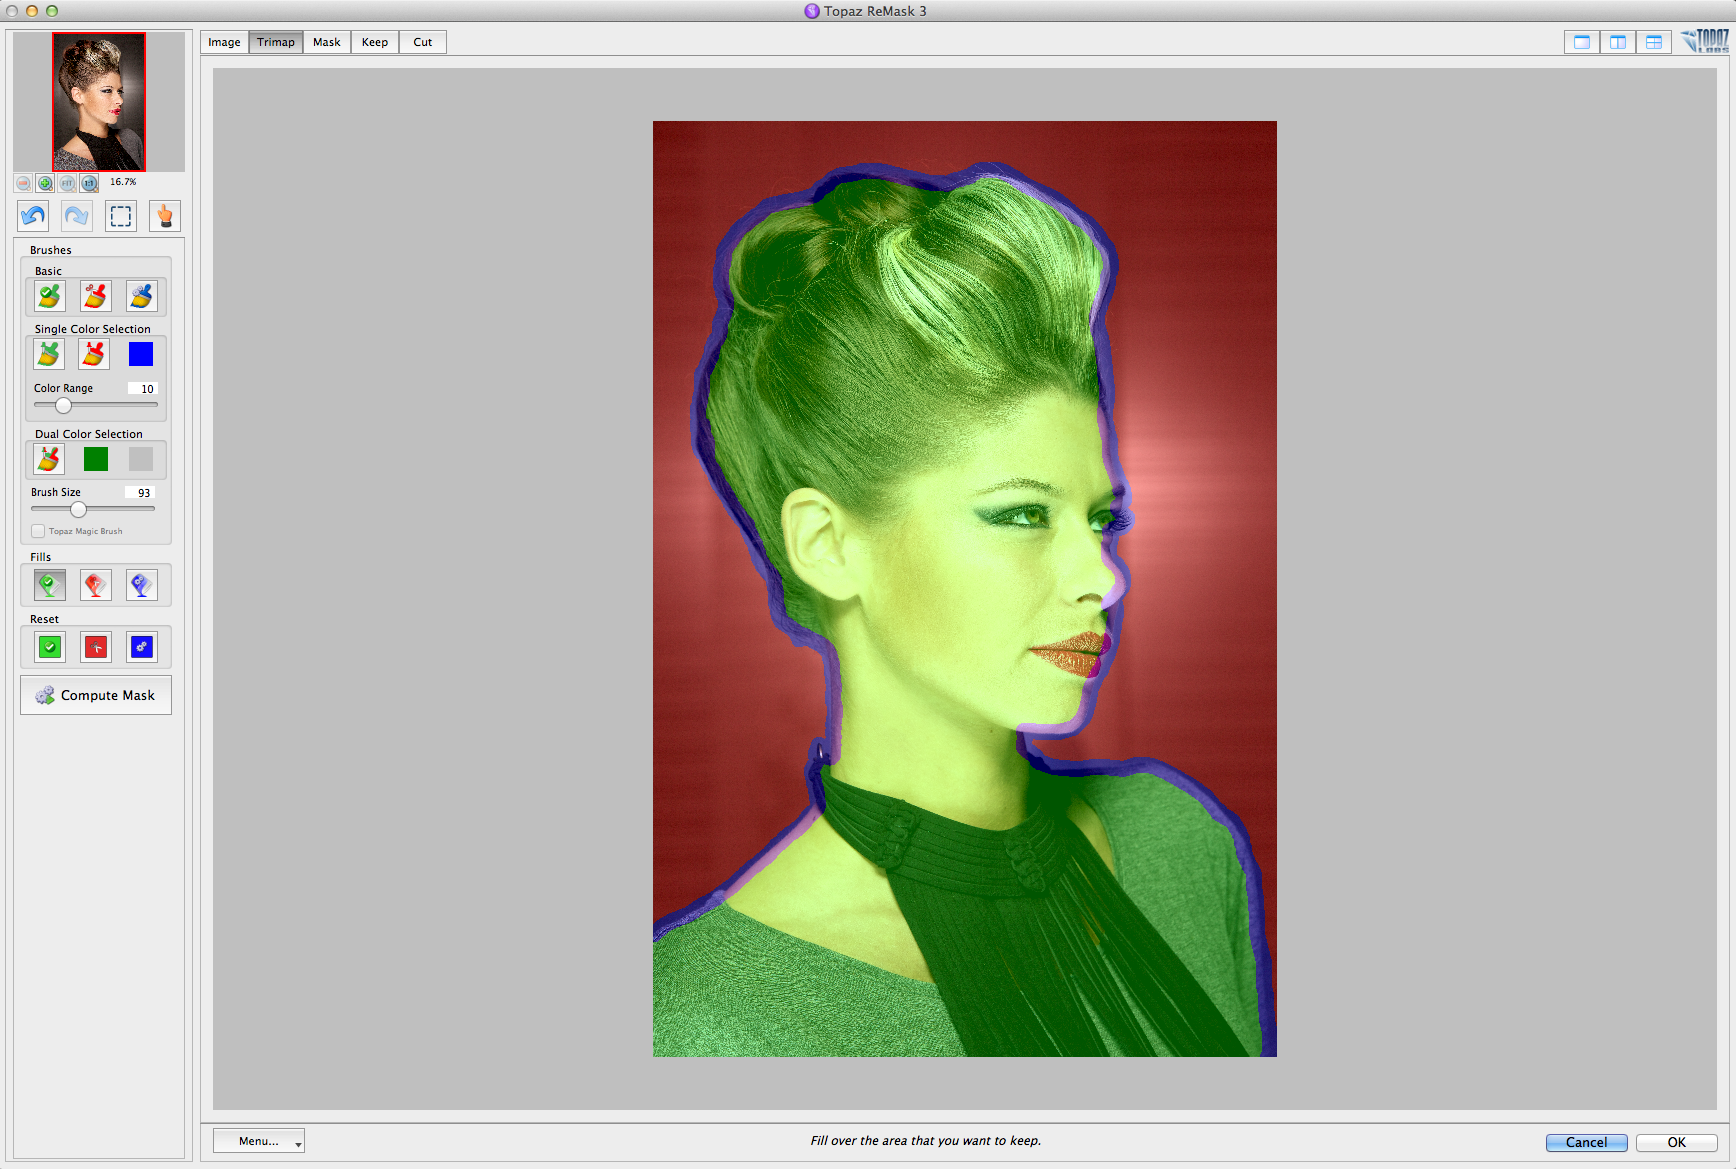Screen dimensions: 1736x1169
Task: Select the blue compute brush in Basic
Action: click(x=141, y=296)
